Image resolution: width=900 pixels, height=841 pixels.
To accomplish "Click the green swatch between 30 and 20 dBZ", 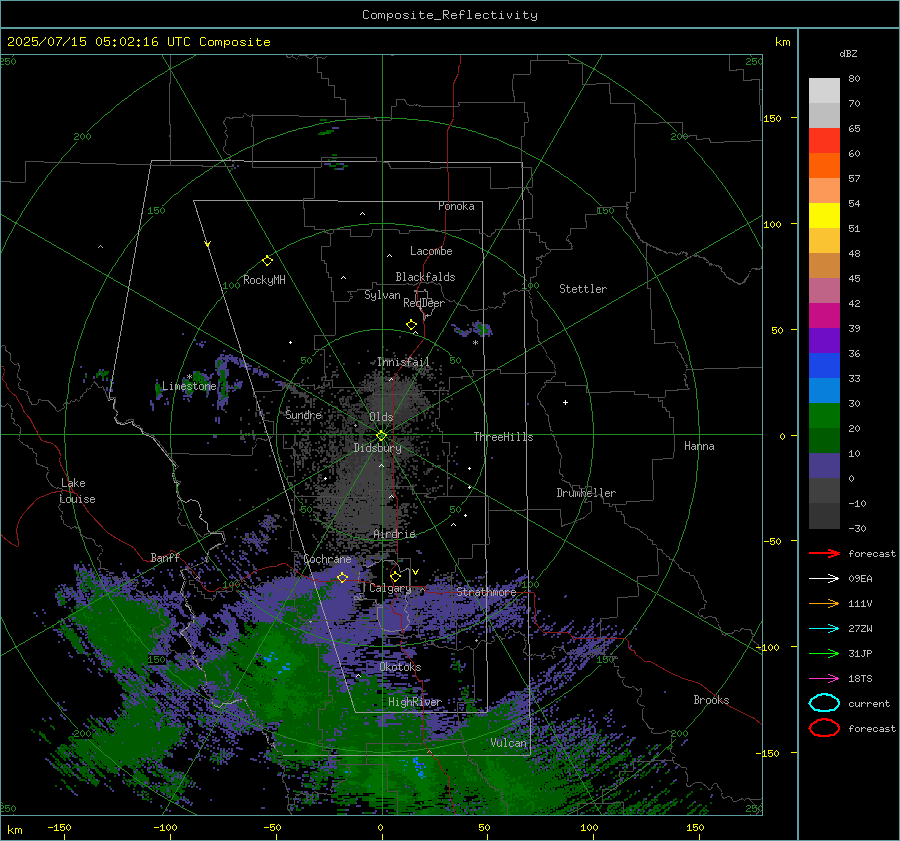I will point(824,416).
